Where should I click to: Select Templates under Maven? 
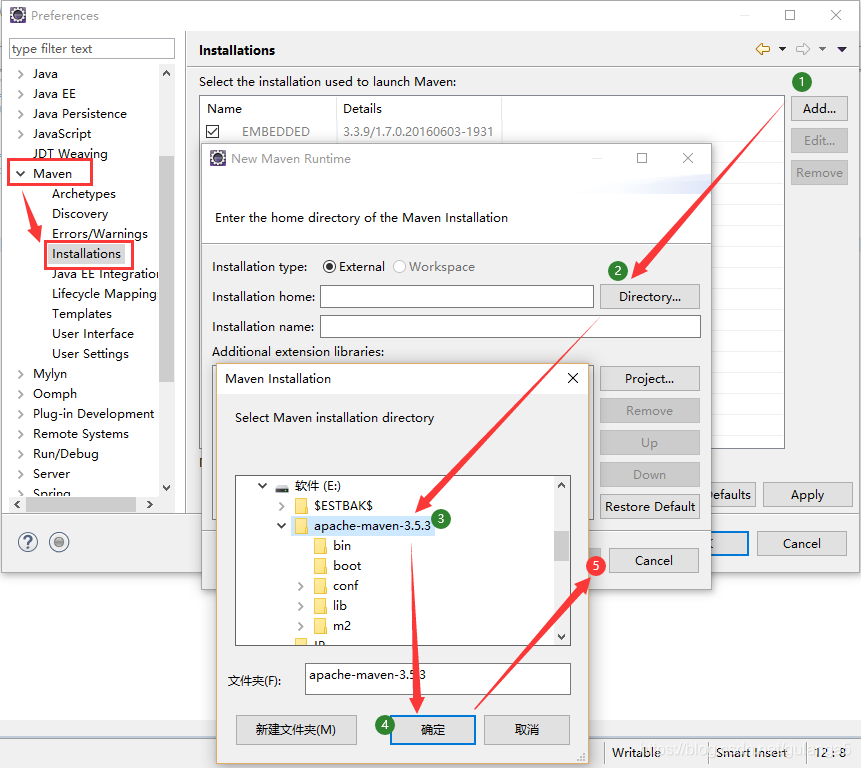82,314
